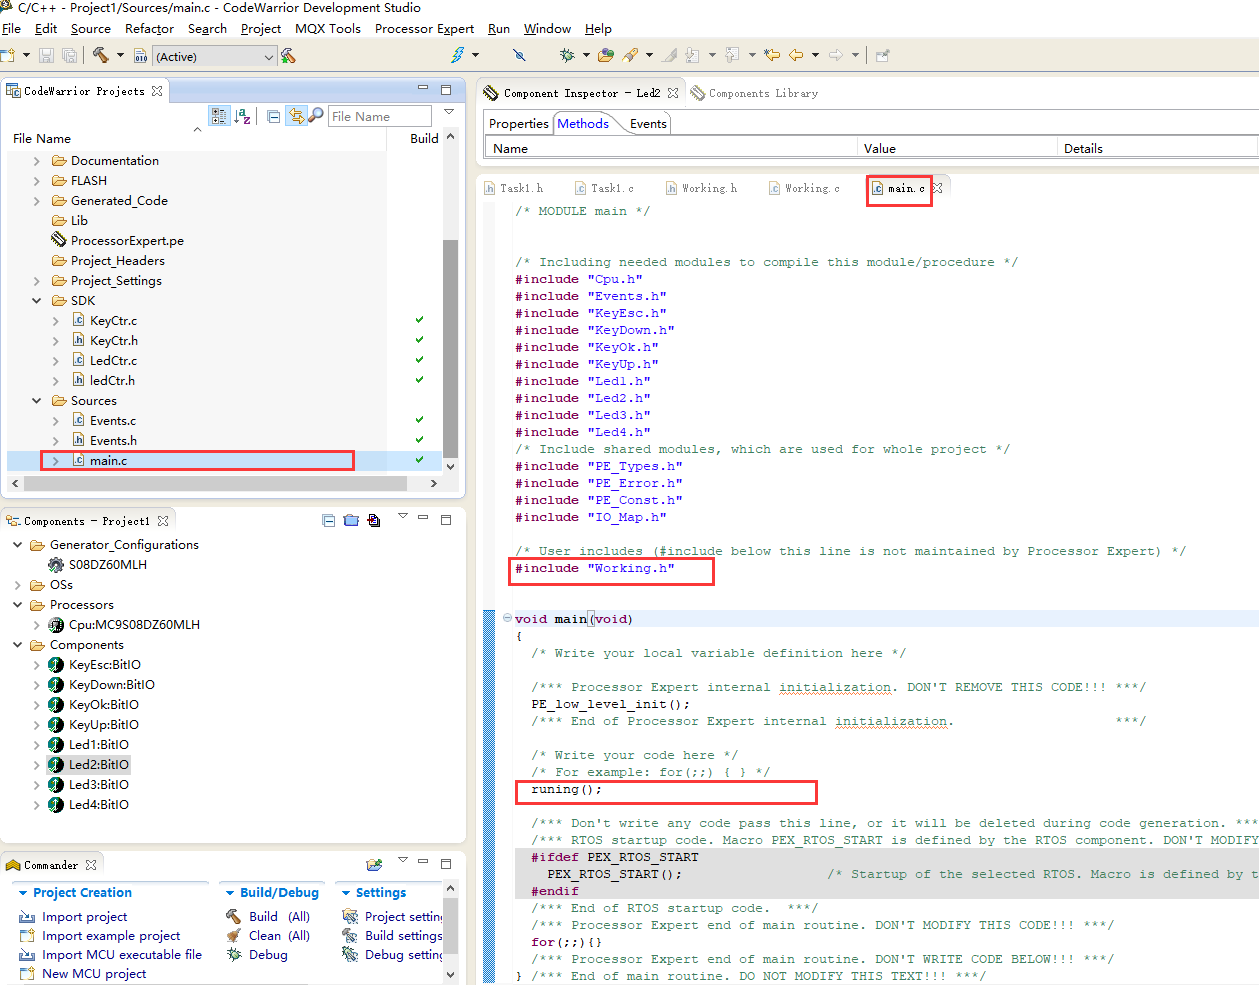Screen dimensions: 1259x985
Task: Click the Project settings link in Commander
Action: click(404, 917)
